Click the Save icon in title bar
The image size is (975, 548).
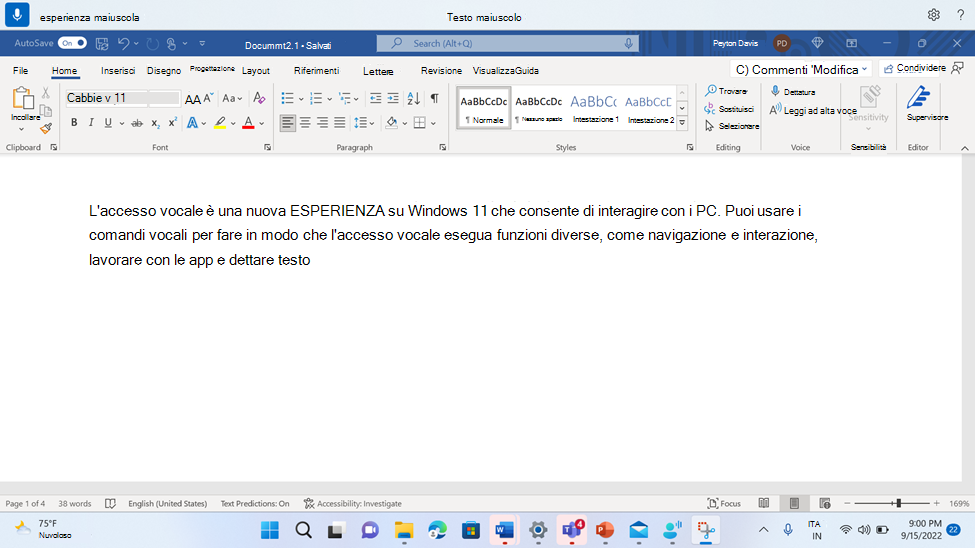pyautogui.click(x=102, y=44)
